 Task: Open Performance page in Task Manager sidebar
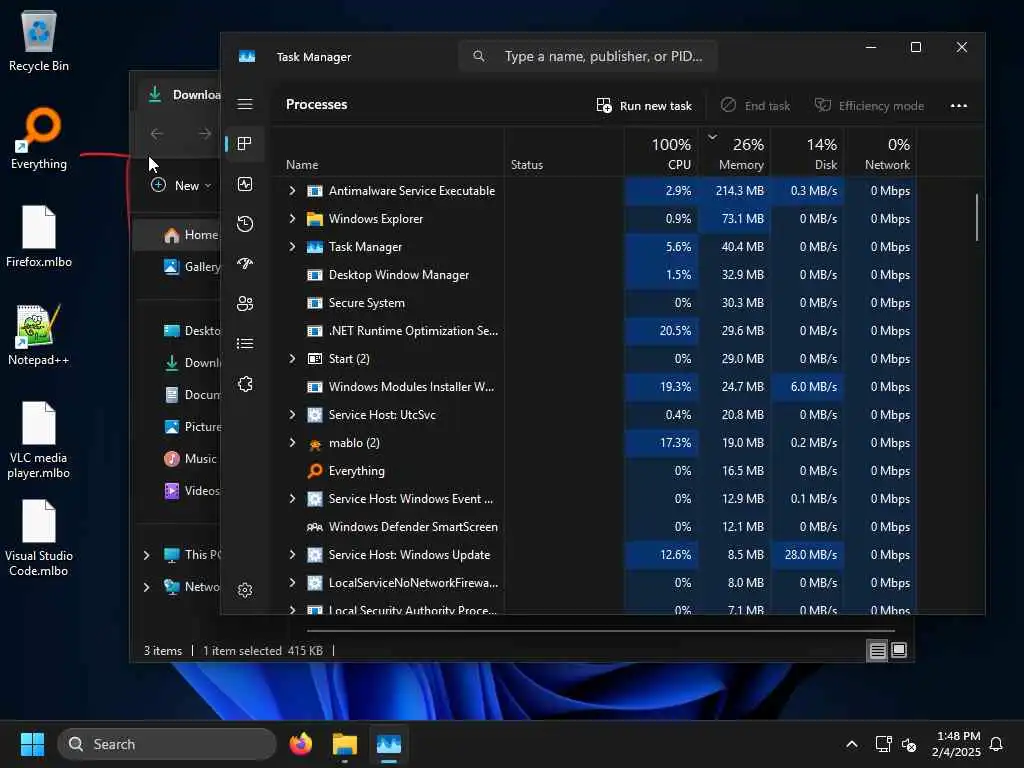tap(245, 184)
